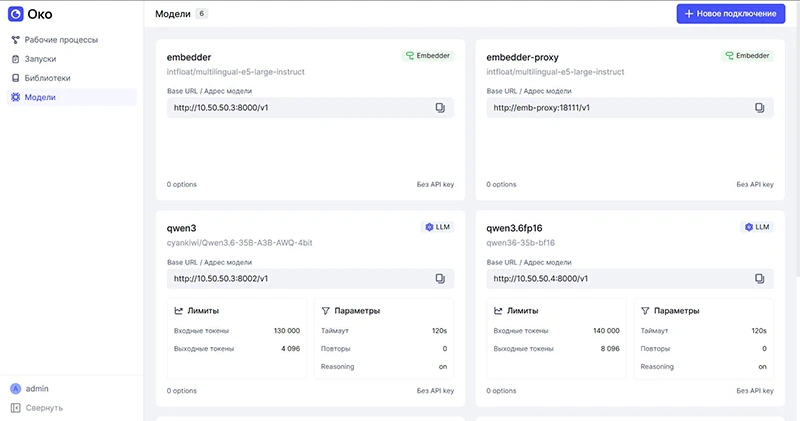The image size is (800, 421).
Task: Click Без API key on embedder card
Action: coord(435,184)
